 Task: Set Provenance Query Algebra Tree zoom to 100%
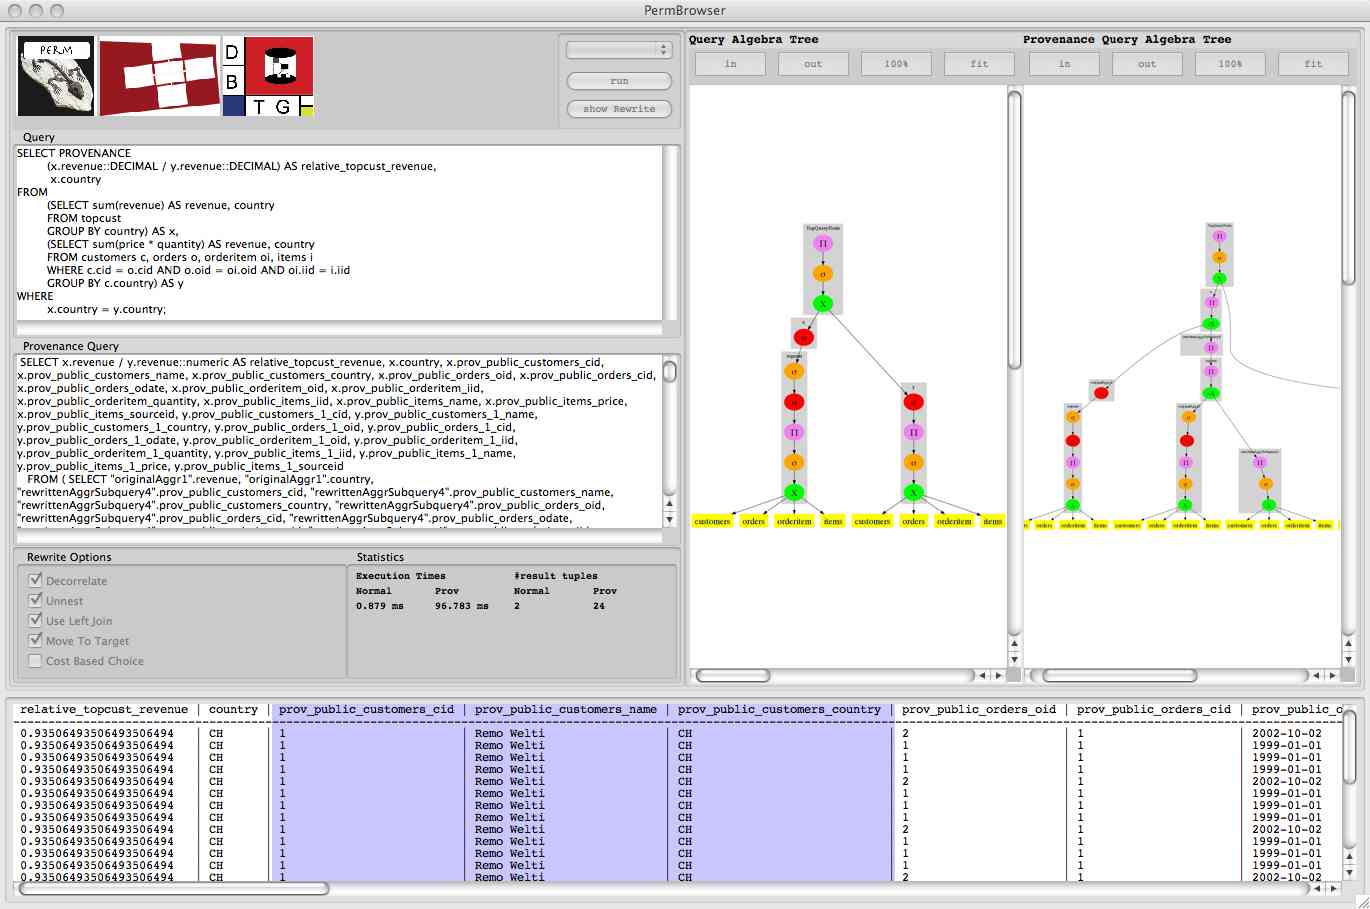click(x=1230, y=64)
